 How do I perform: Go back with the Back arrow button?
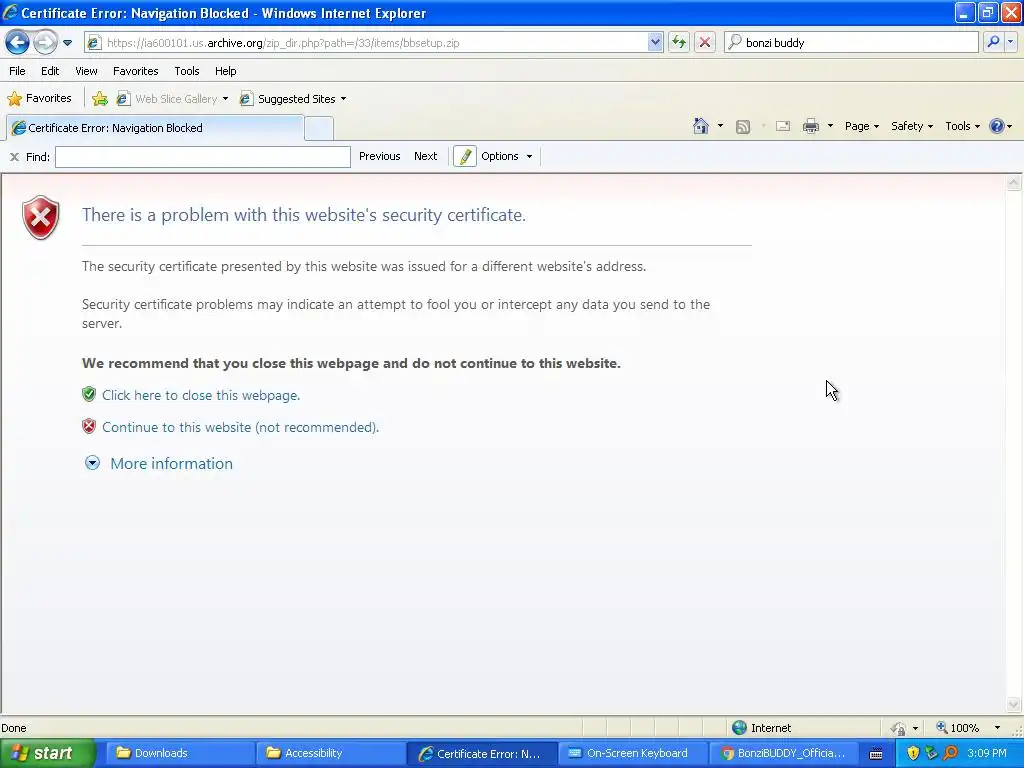coord(18,42)
